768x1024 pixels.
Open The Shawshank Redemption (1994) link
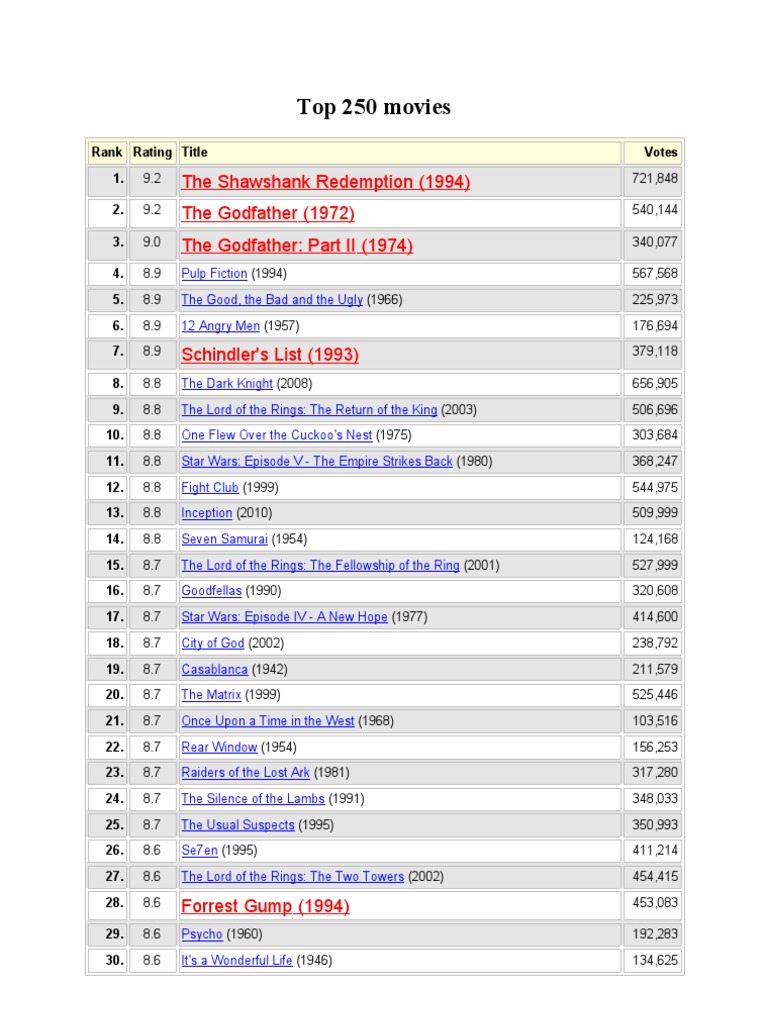(x=325, y=182)
